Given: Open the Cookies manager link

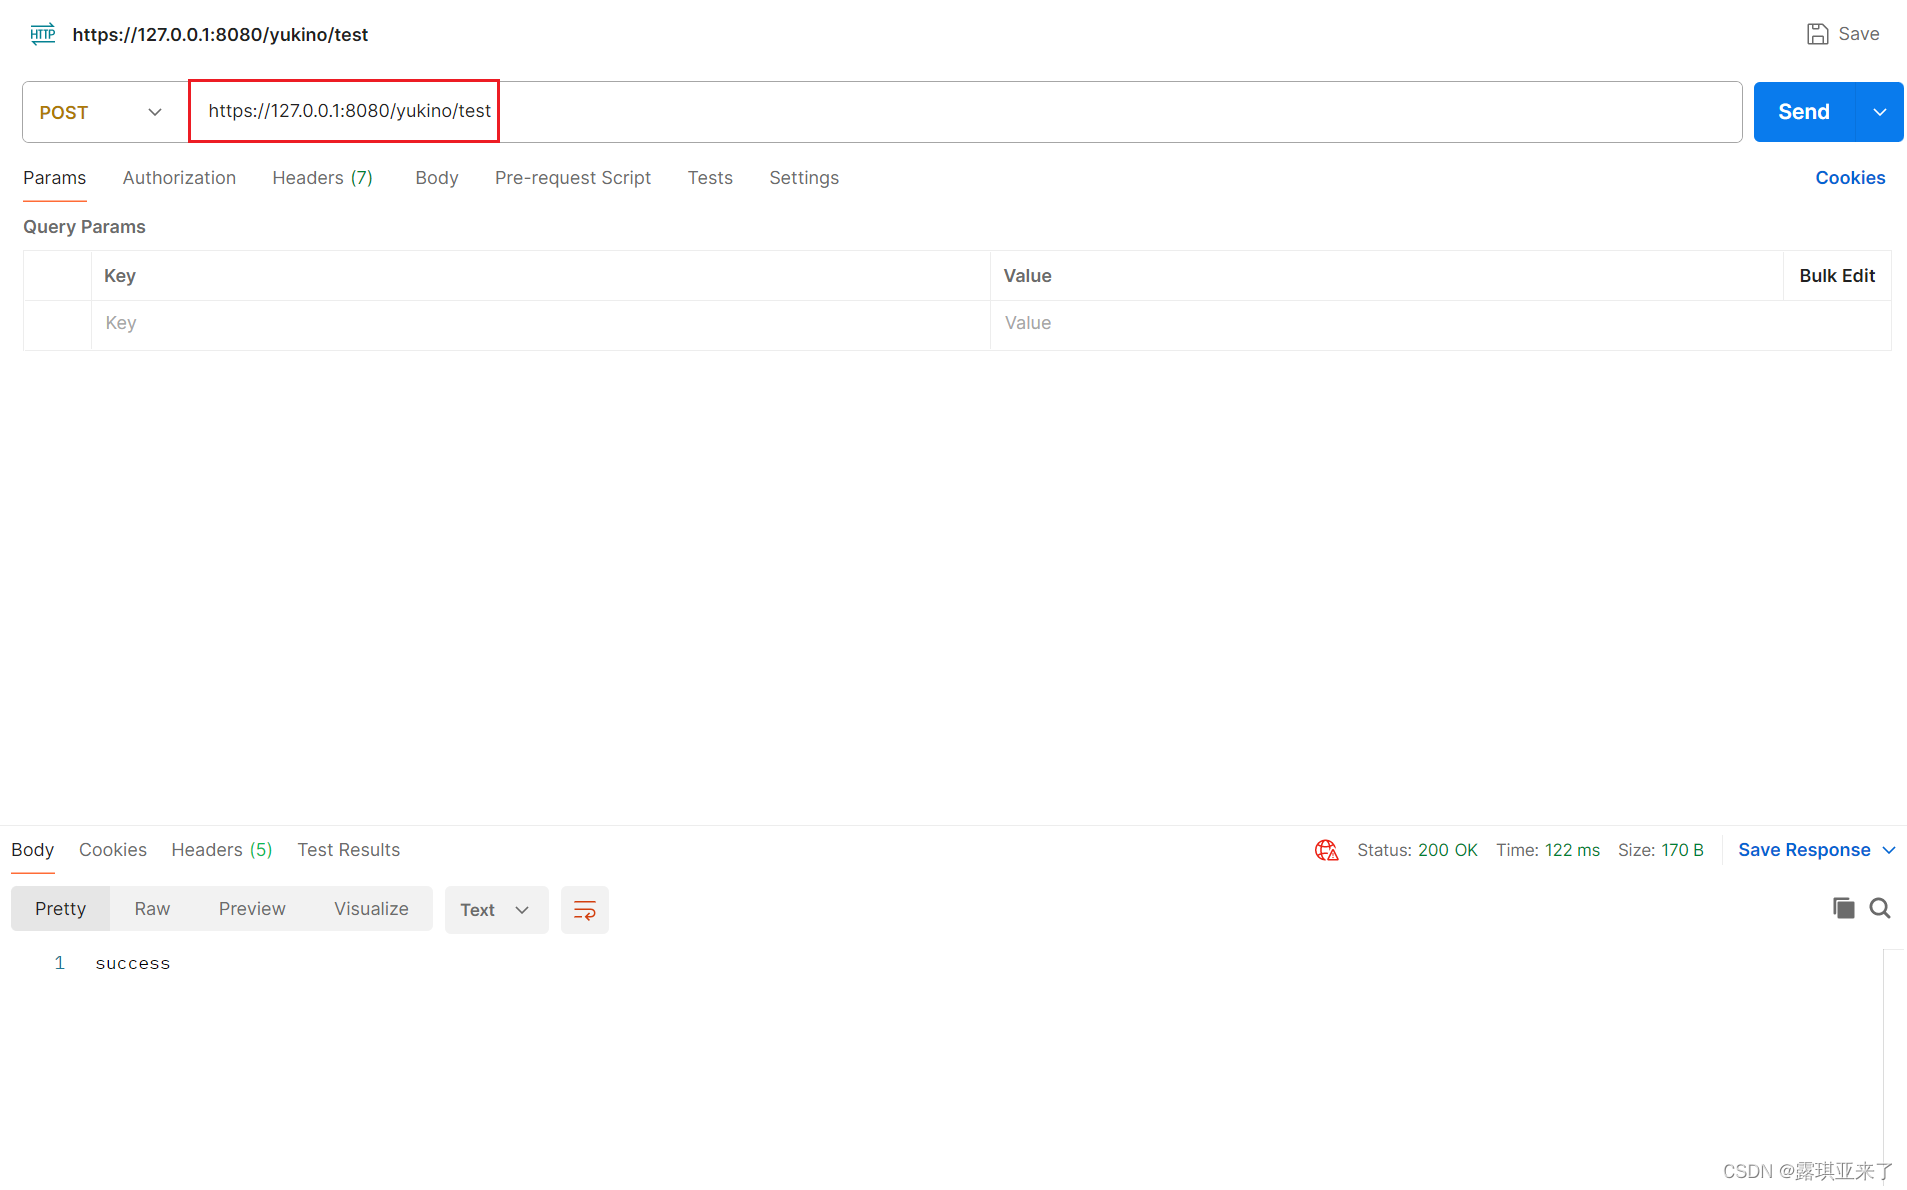Looking at the screenshot, I should coord(1849,177).
